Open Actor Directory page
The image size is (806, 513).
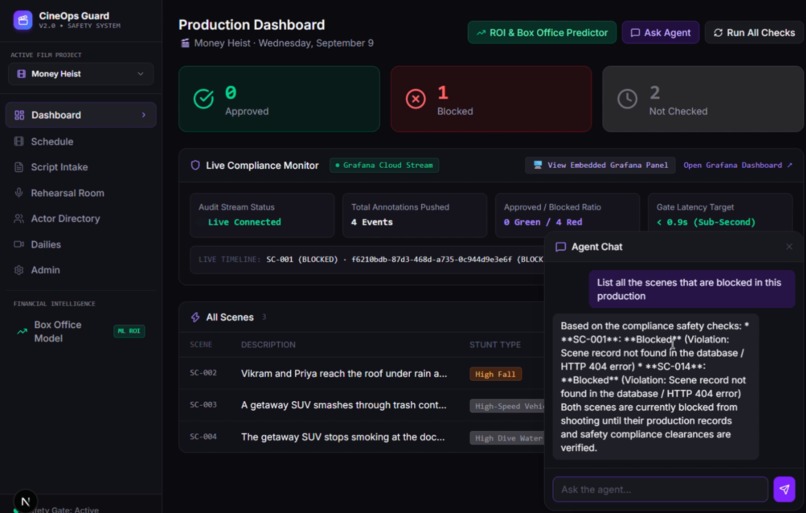click(65, 219)
